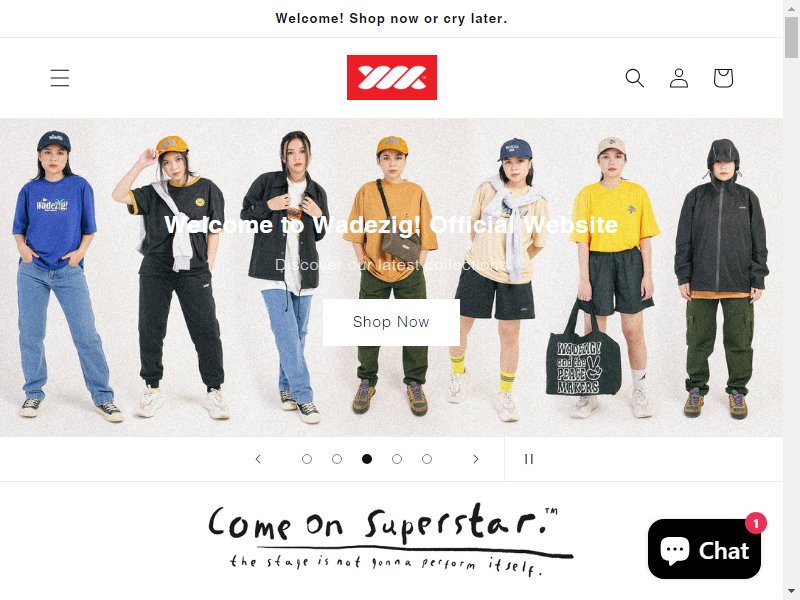Viewport: 800px width, 600px height.
Task: Click the red Wadezig logo
Action: tap(392, 78)
